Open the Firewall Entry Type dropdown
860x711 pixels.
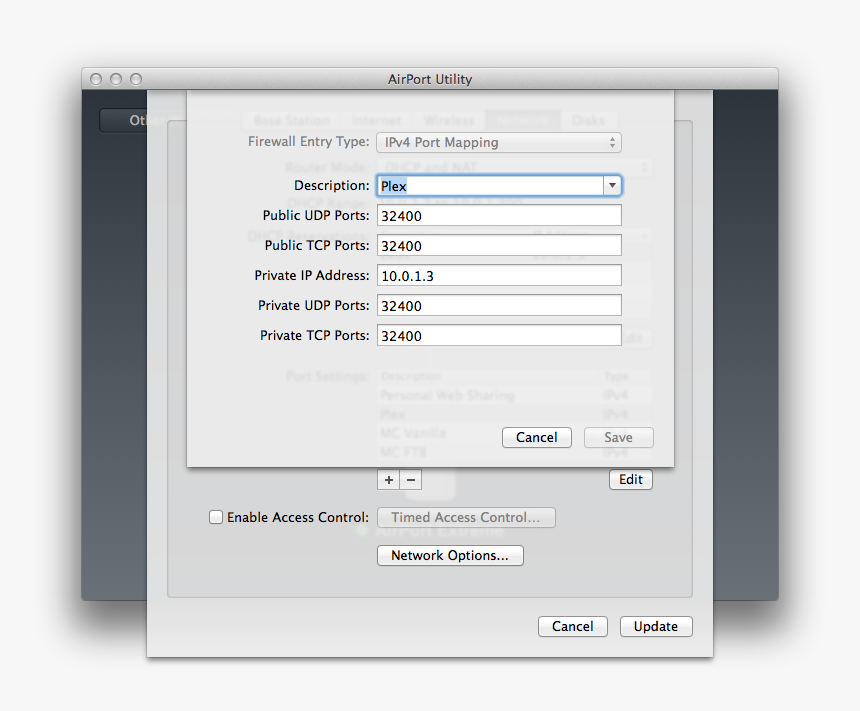tap(499, 143)
